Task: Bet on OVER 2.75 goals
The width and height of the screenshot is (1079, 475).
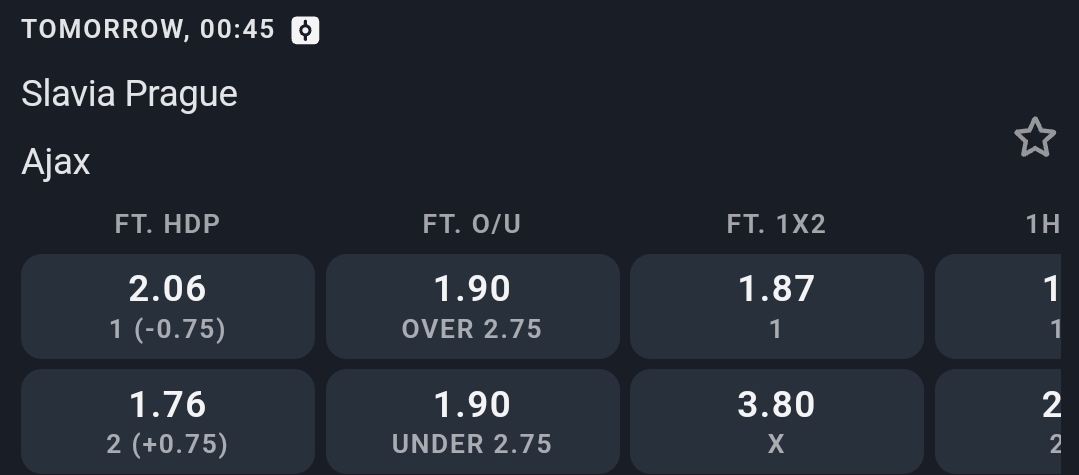Action: pos(472,305)
